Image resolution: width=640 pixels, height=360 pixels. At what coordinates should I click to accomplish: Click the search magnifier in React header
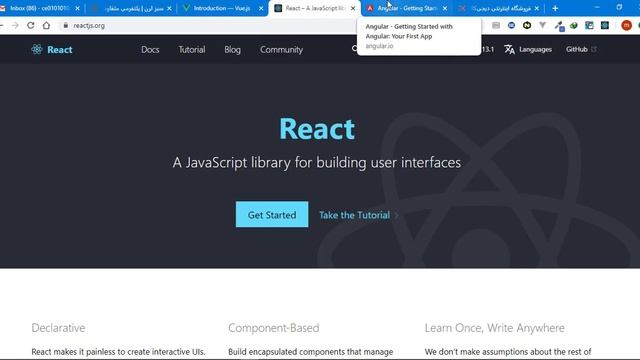(x=354, y=49)
